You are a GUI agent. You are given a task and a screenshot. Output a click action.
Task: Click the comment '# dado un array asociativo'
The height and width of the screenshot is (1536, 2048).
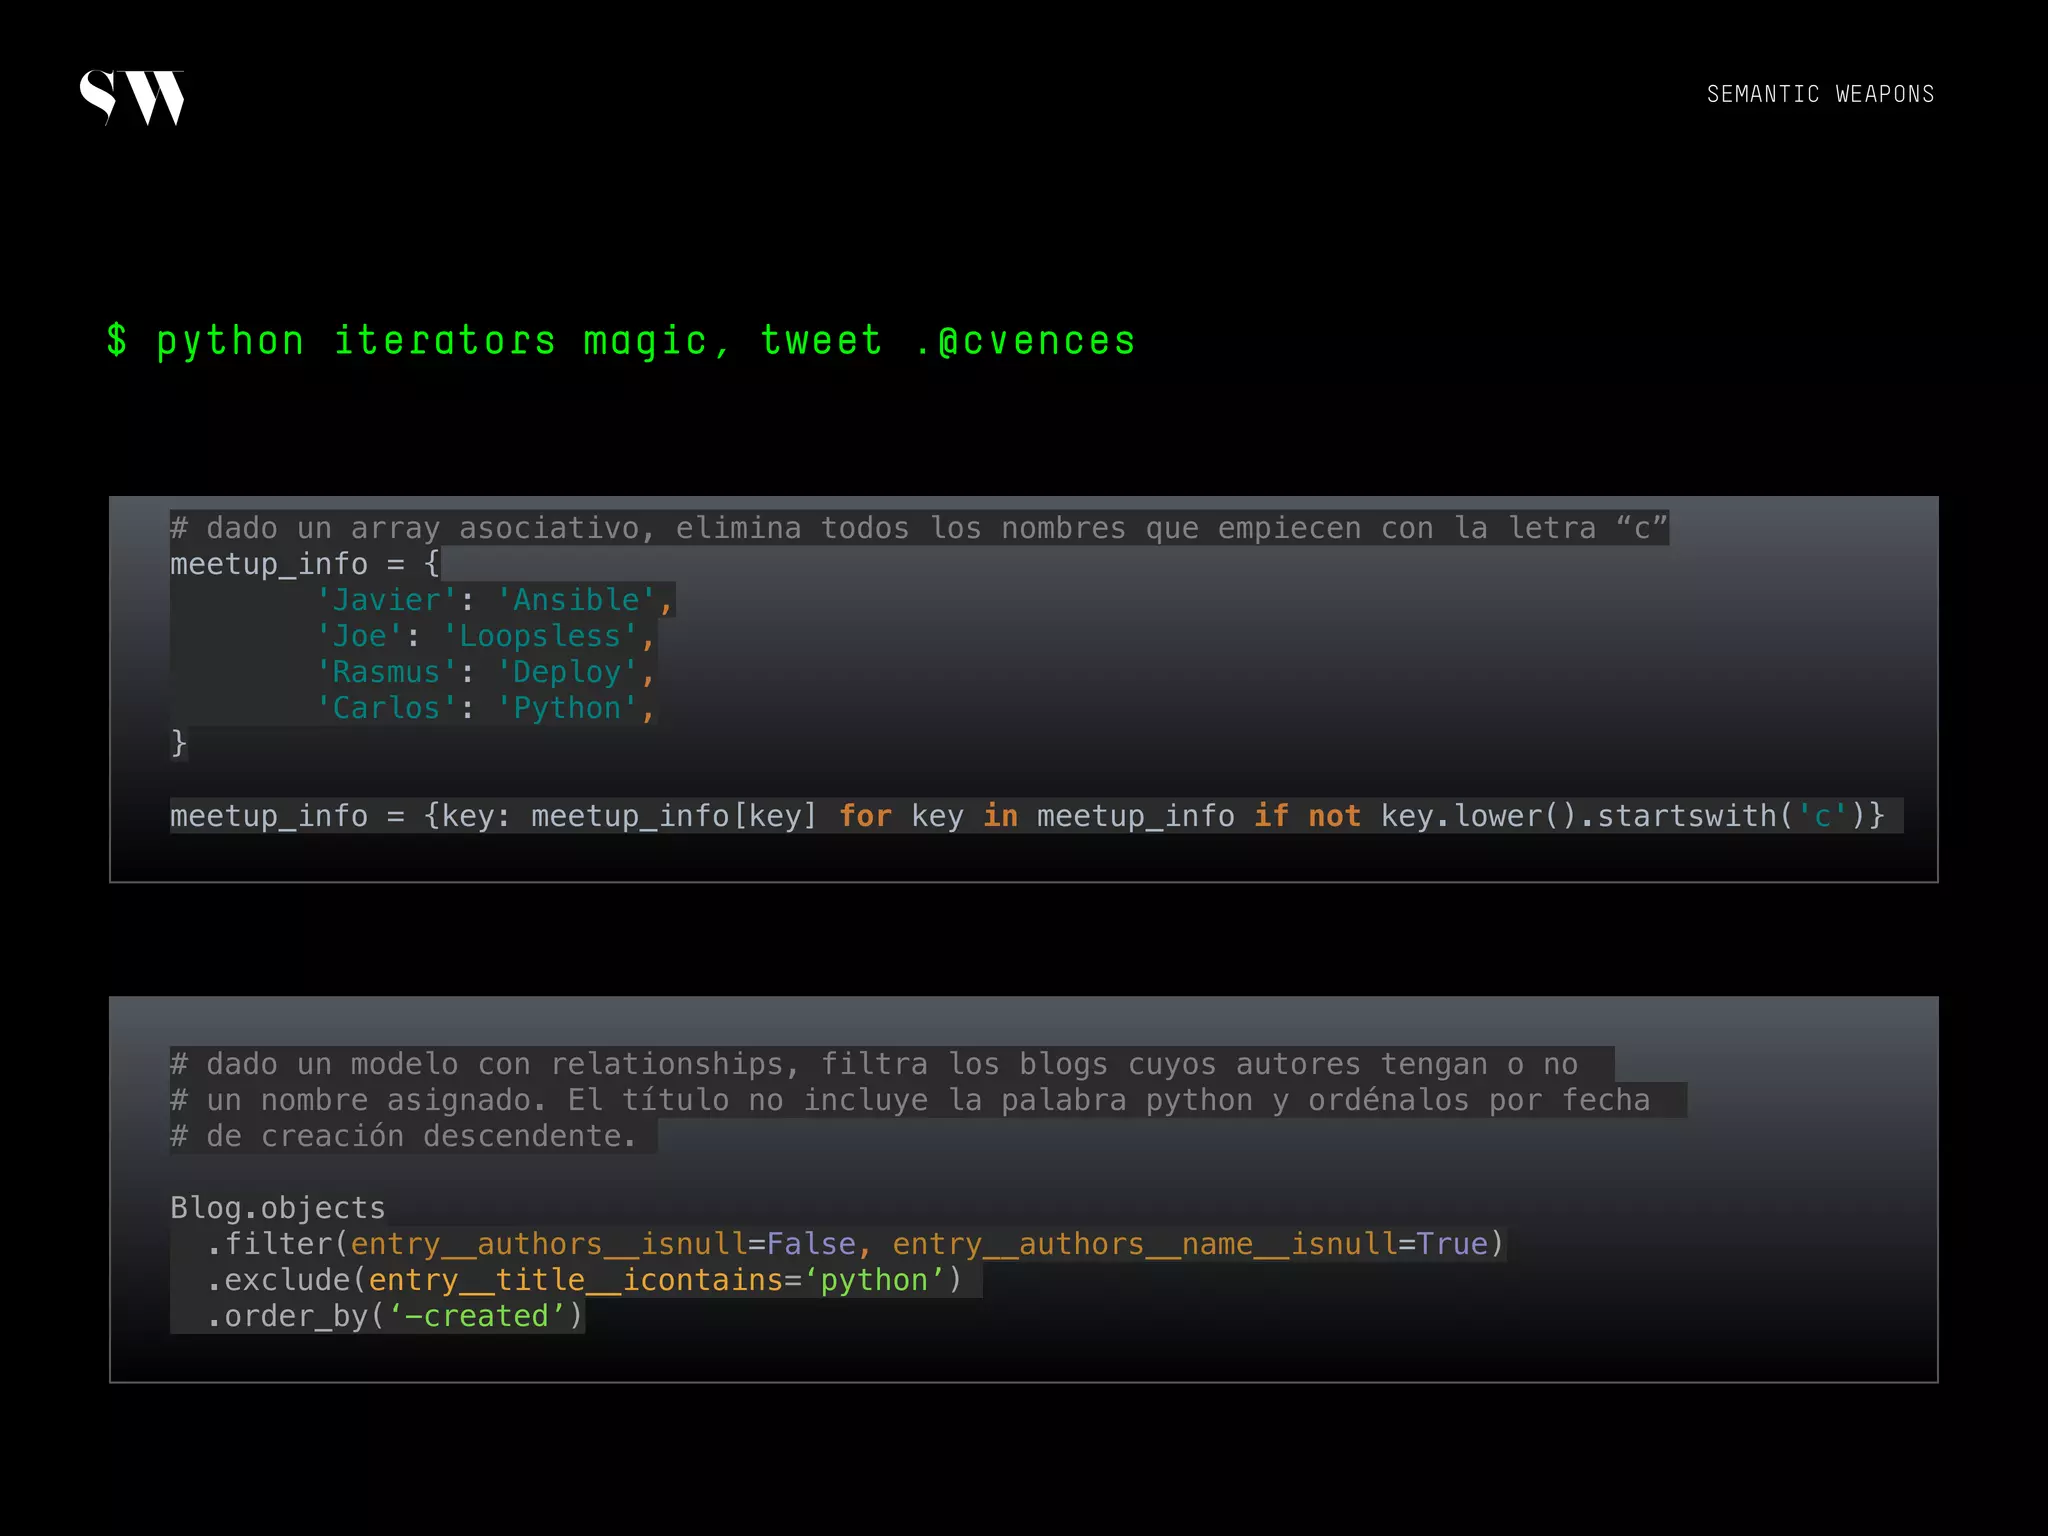coord(919,528)
